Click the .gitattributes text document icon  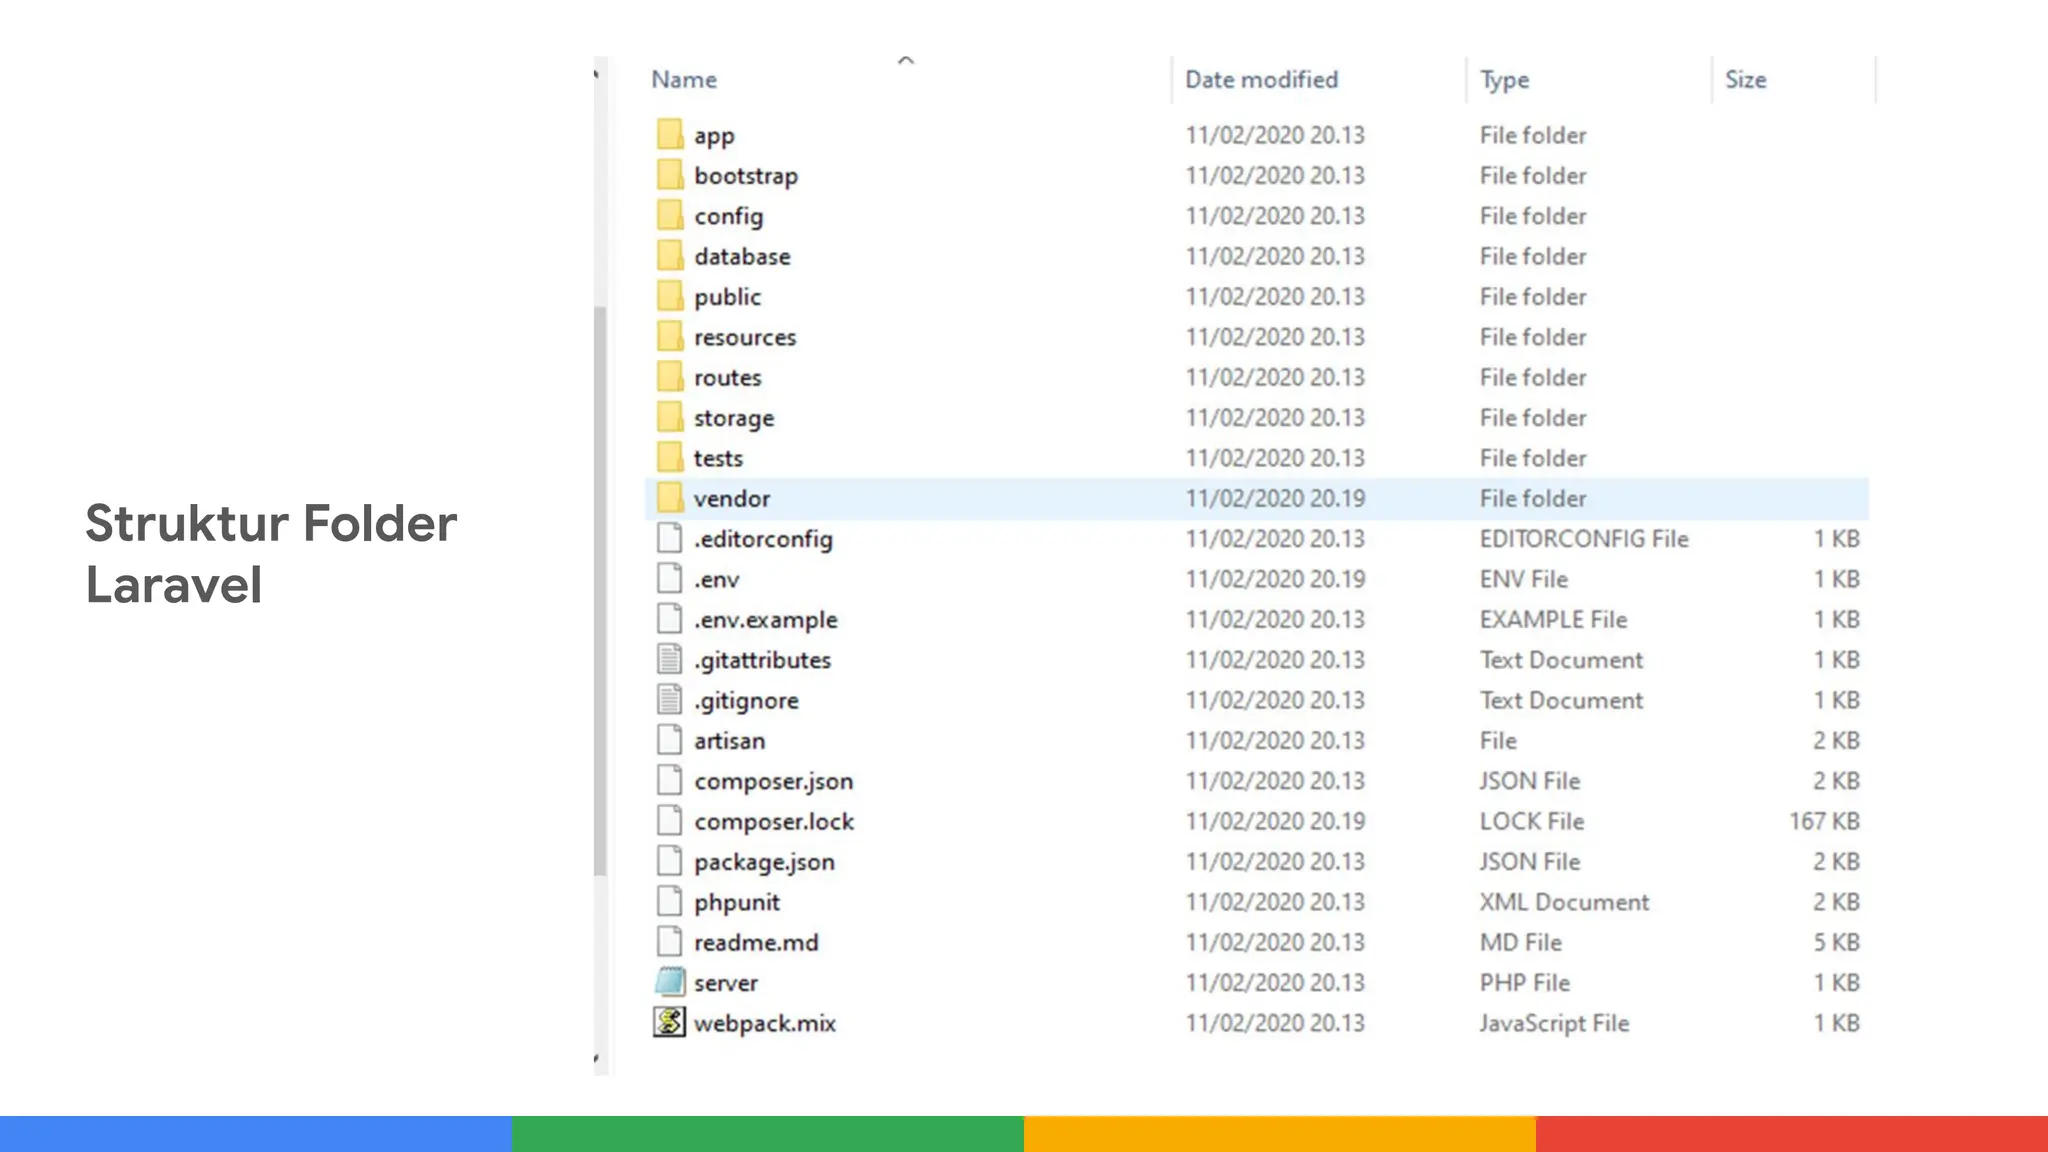[669, 659]
